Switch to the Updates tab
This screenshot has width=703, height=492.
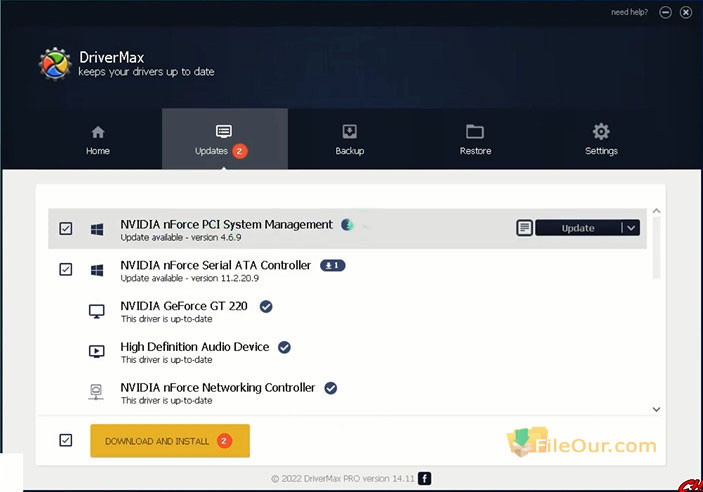click(224, 139)
